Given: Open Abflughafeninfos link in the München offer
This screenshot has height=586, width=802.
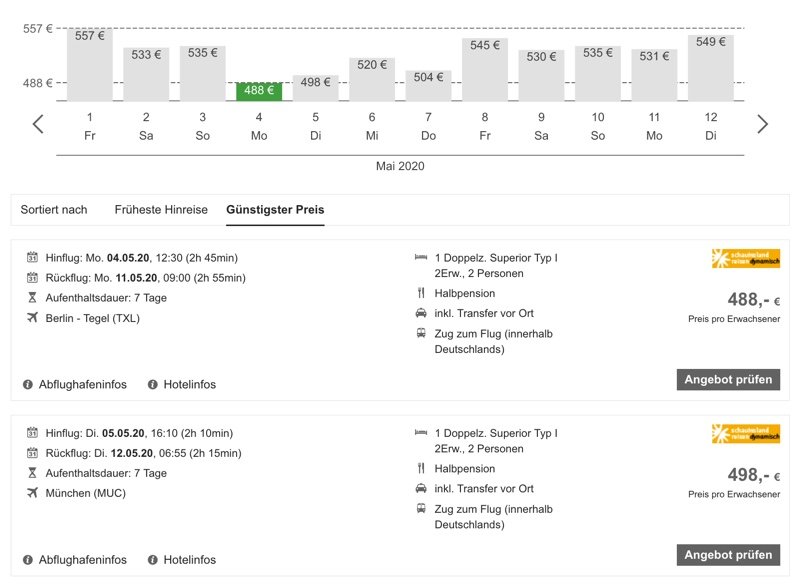Looking at the screenshot, I should tap(82, 560).
